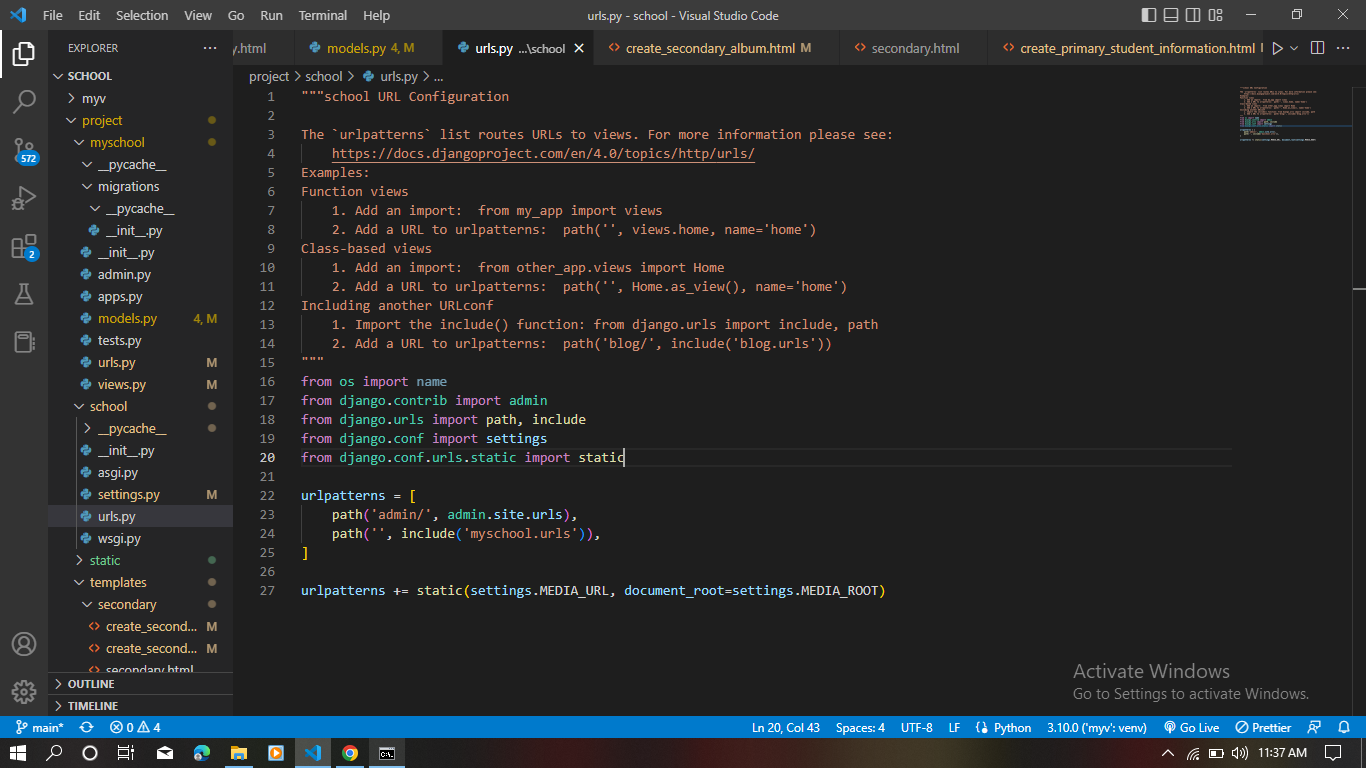Open the customize layout button
The height and width of the screenshot is (768, 1366).
tap(1216, 15)
